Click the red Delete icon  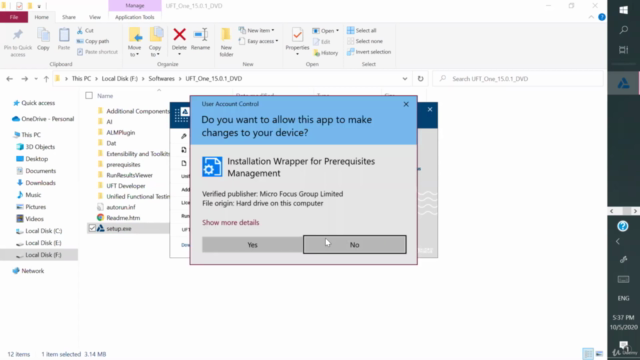179,35
